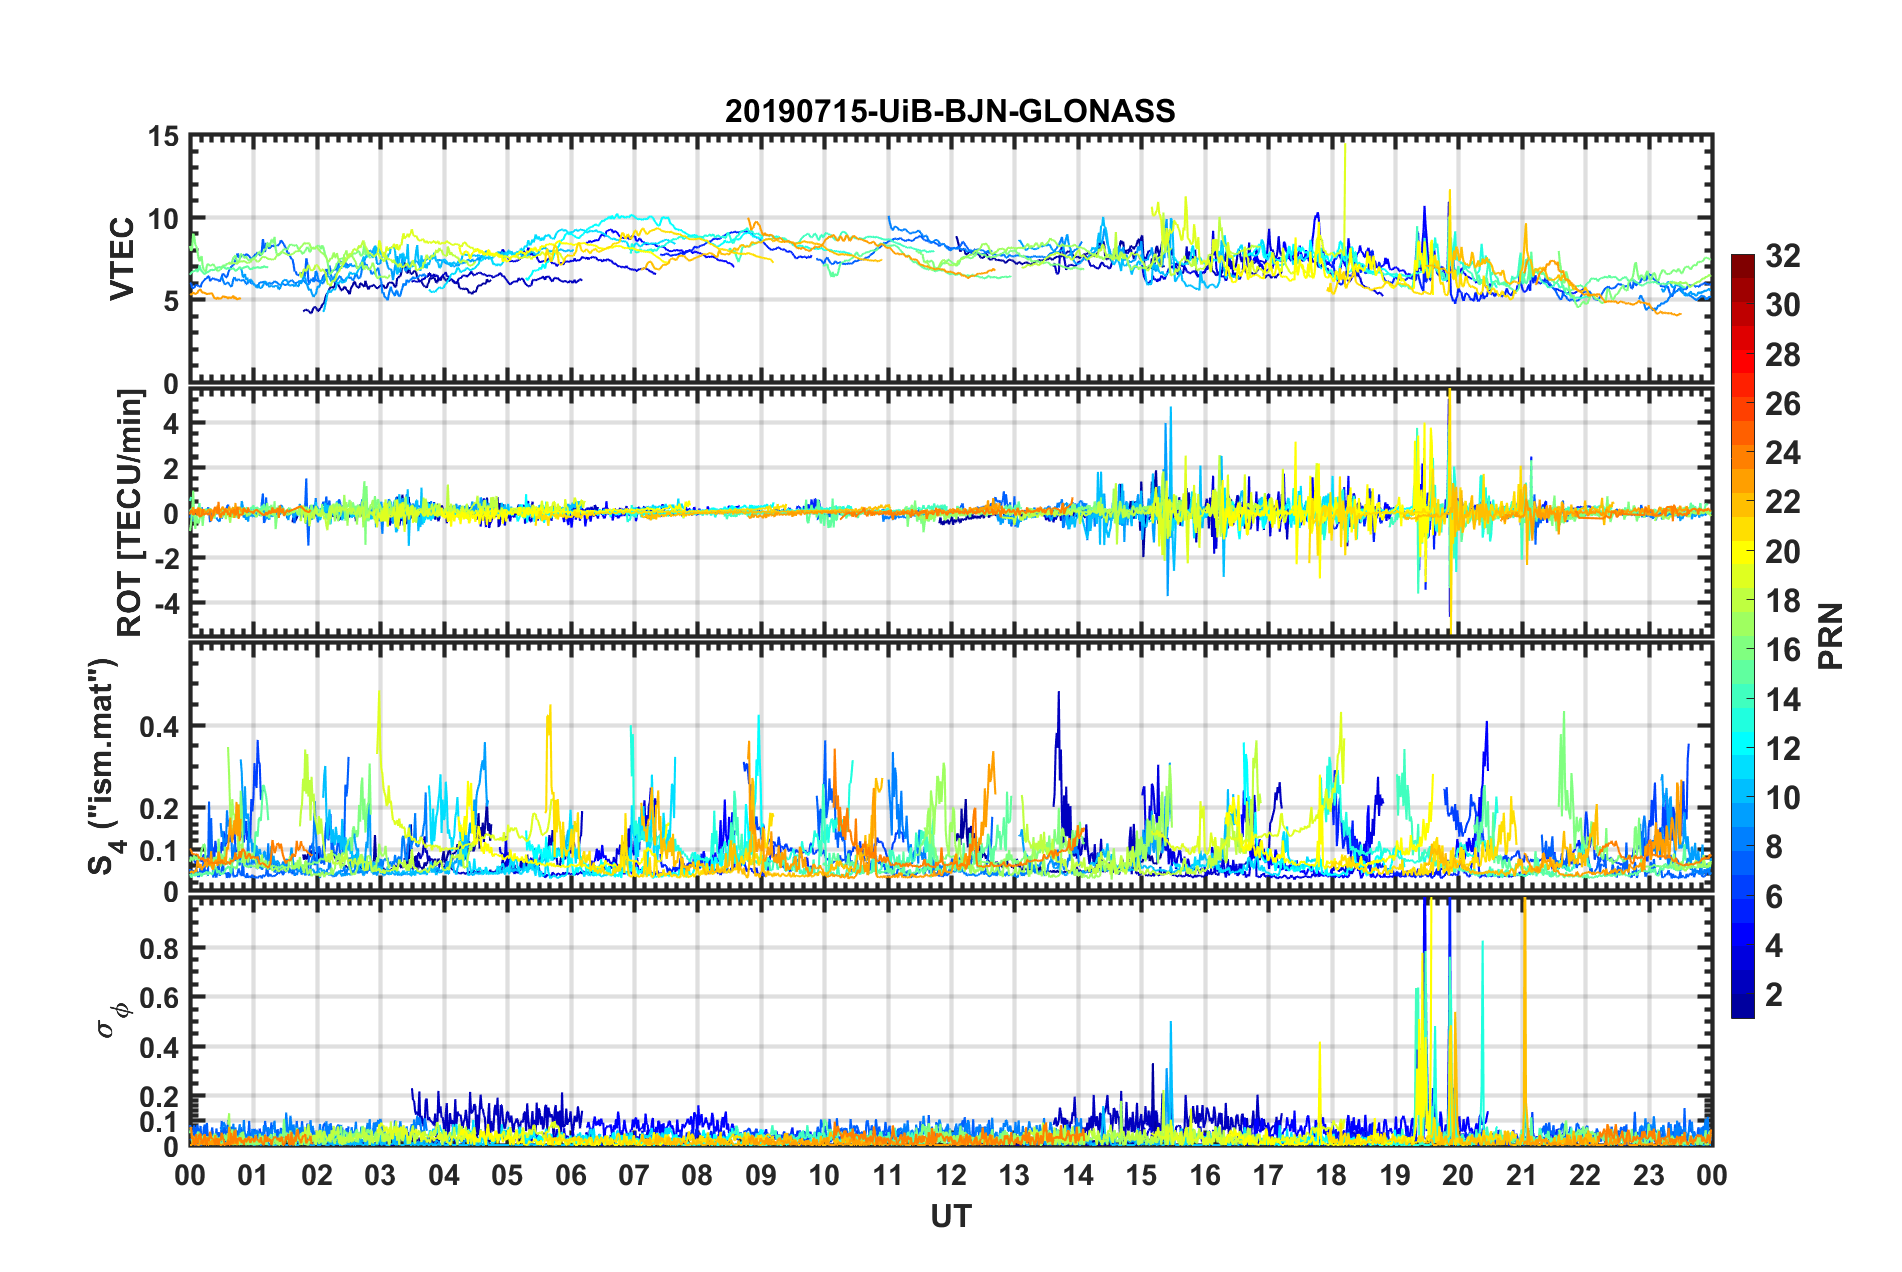This screenshot has height=1272, width=1902.
Task: Click x-axis tick label 23
Action: [x=1648, y=1175]
